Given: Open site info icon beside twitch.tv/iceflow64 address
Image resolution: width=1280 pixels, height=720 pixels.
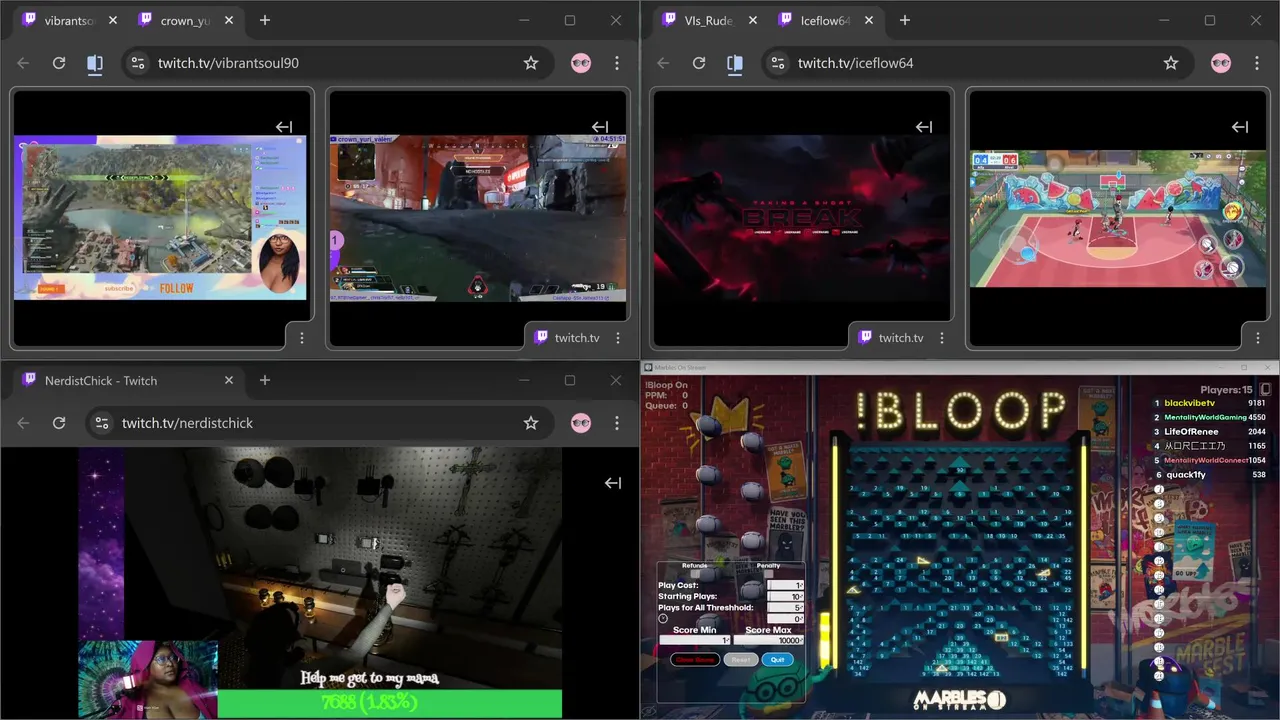Looking at the screenshot, I should click(x=778, y=63).
